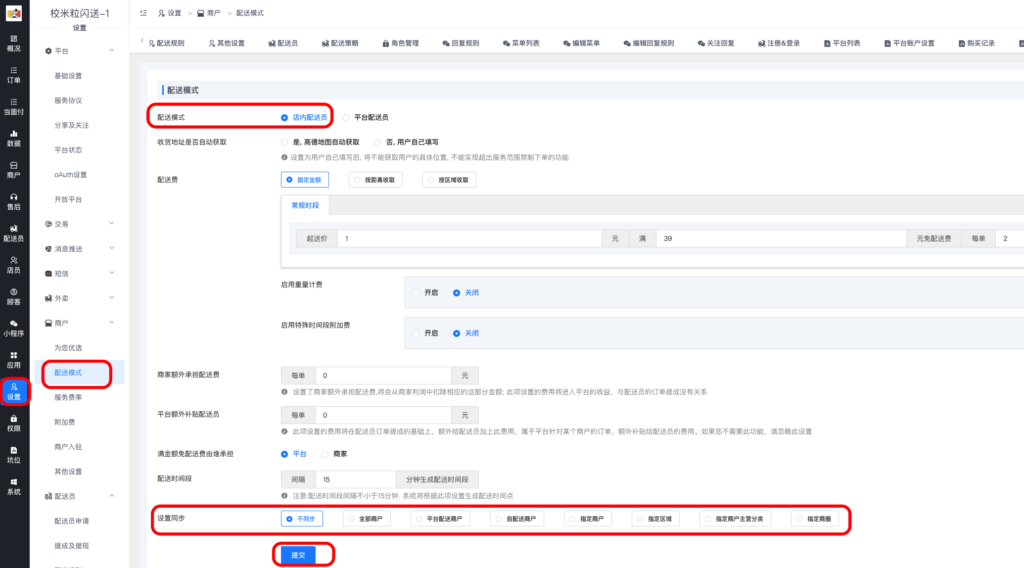Expand the 消息推送 sidebar group
Image resolution: width=1024 pixels, height=568 pixels.
point(112,249)
